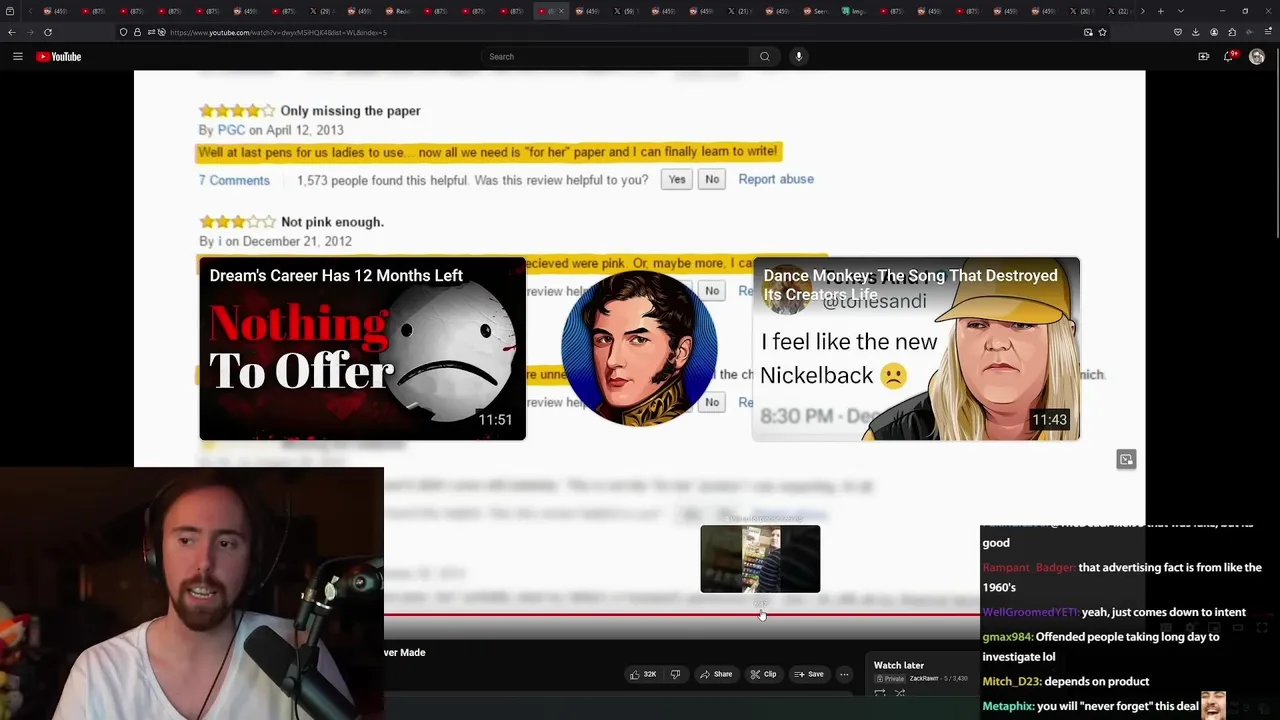Image resolution: width=1280 pixels, height=720 pixels.
Task: Click the "7 Comments" link in review
Action: pyautogui.click(x=234, y=180)
